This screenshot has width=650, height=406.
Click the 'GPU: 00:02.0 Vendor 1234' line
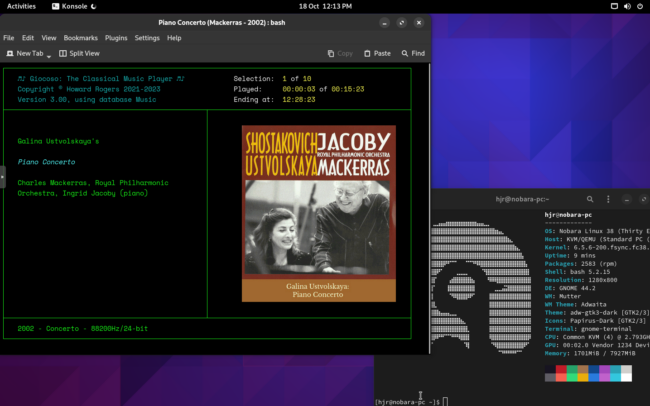coord(597,345)
